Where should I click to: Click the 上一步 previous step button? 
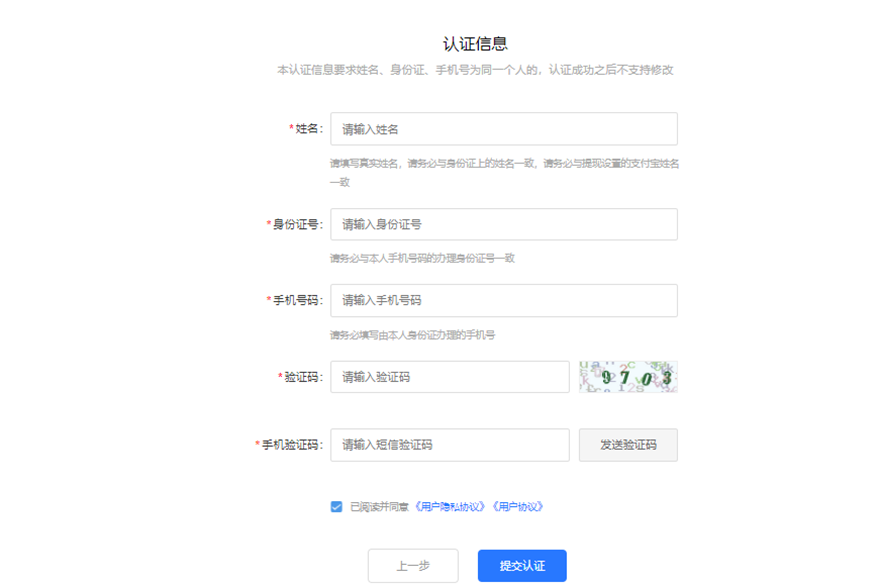[x=413, y=565]
